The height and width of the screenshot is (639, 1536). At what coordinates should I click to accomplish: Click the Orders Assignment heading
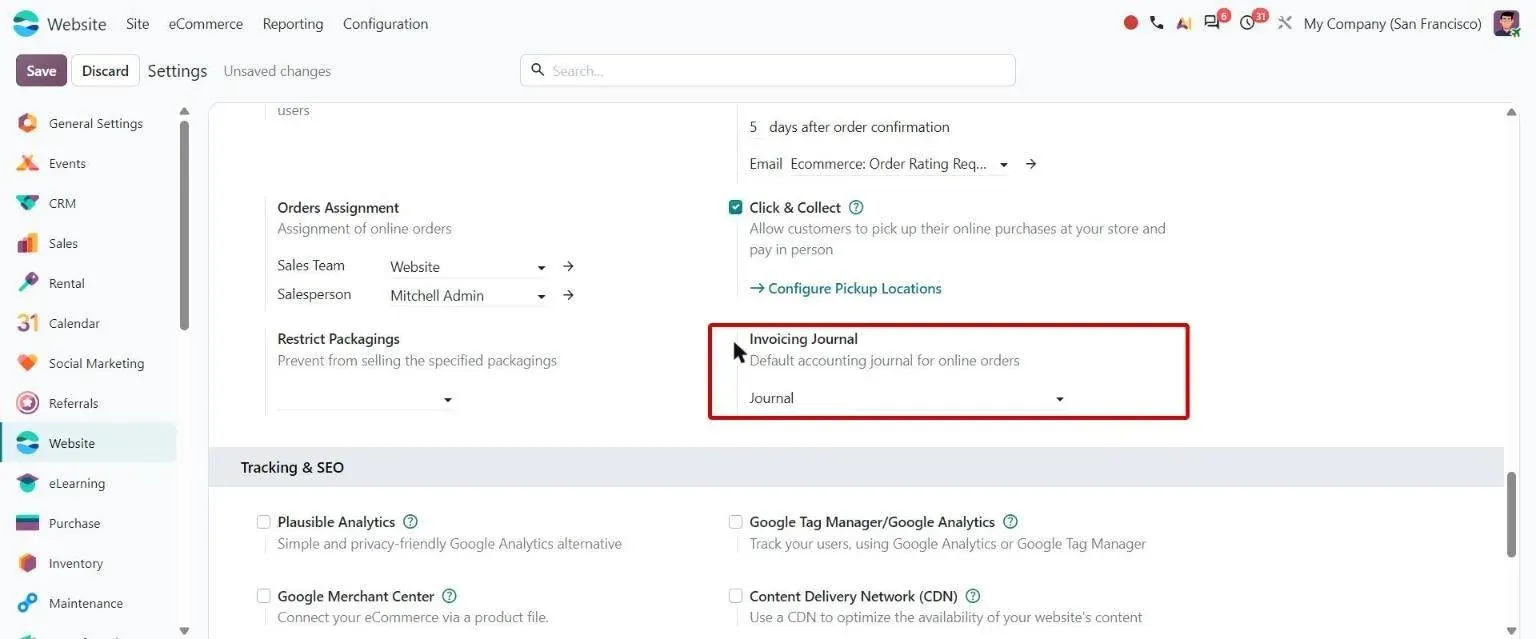pyautogui.click(x=338, y=208)
